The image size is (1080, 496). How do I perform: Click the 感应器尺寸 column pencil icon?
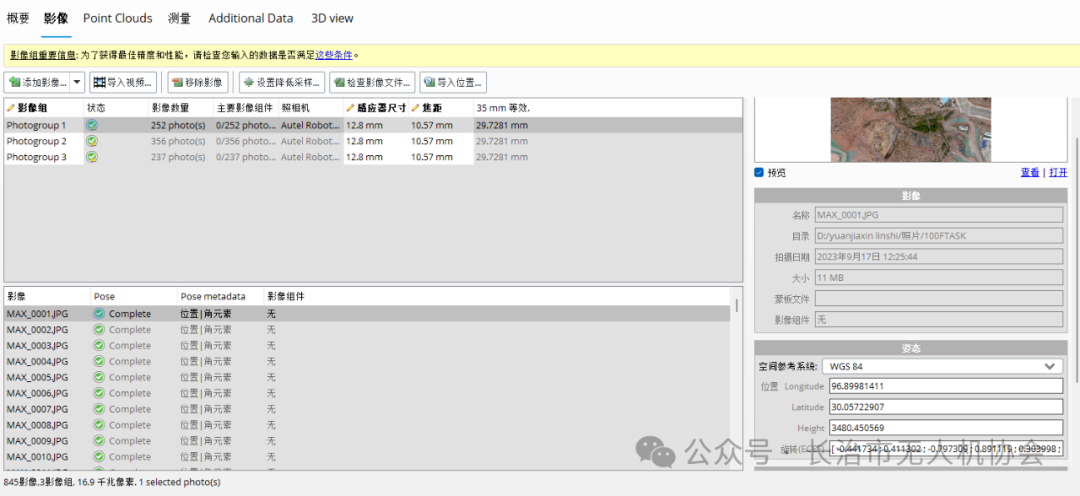tap(351, 108)
